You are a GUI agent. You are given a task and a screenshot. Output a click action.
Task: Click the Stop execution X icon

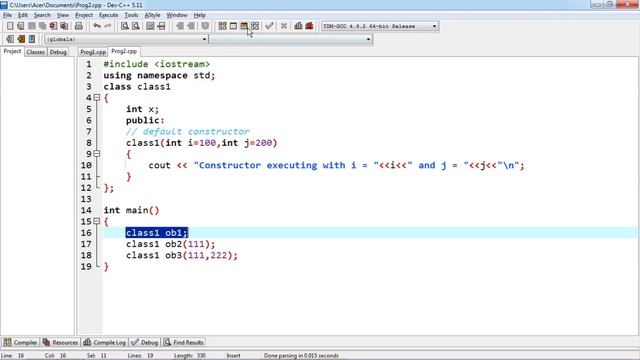coord(284,26)
